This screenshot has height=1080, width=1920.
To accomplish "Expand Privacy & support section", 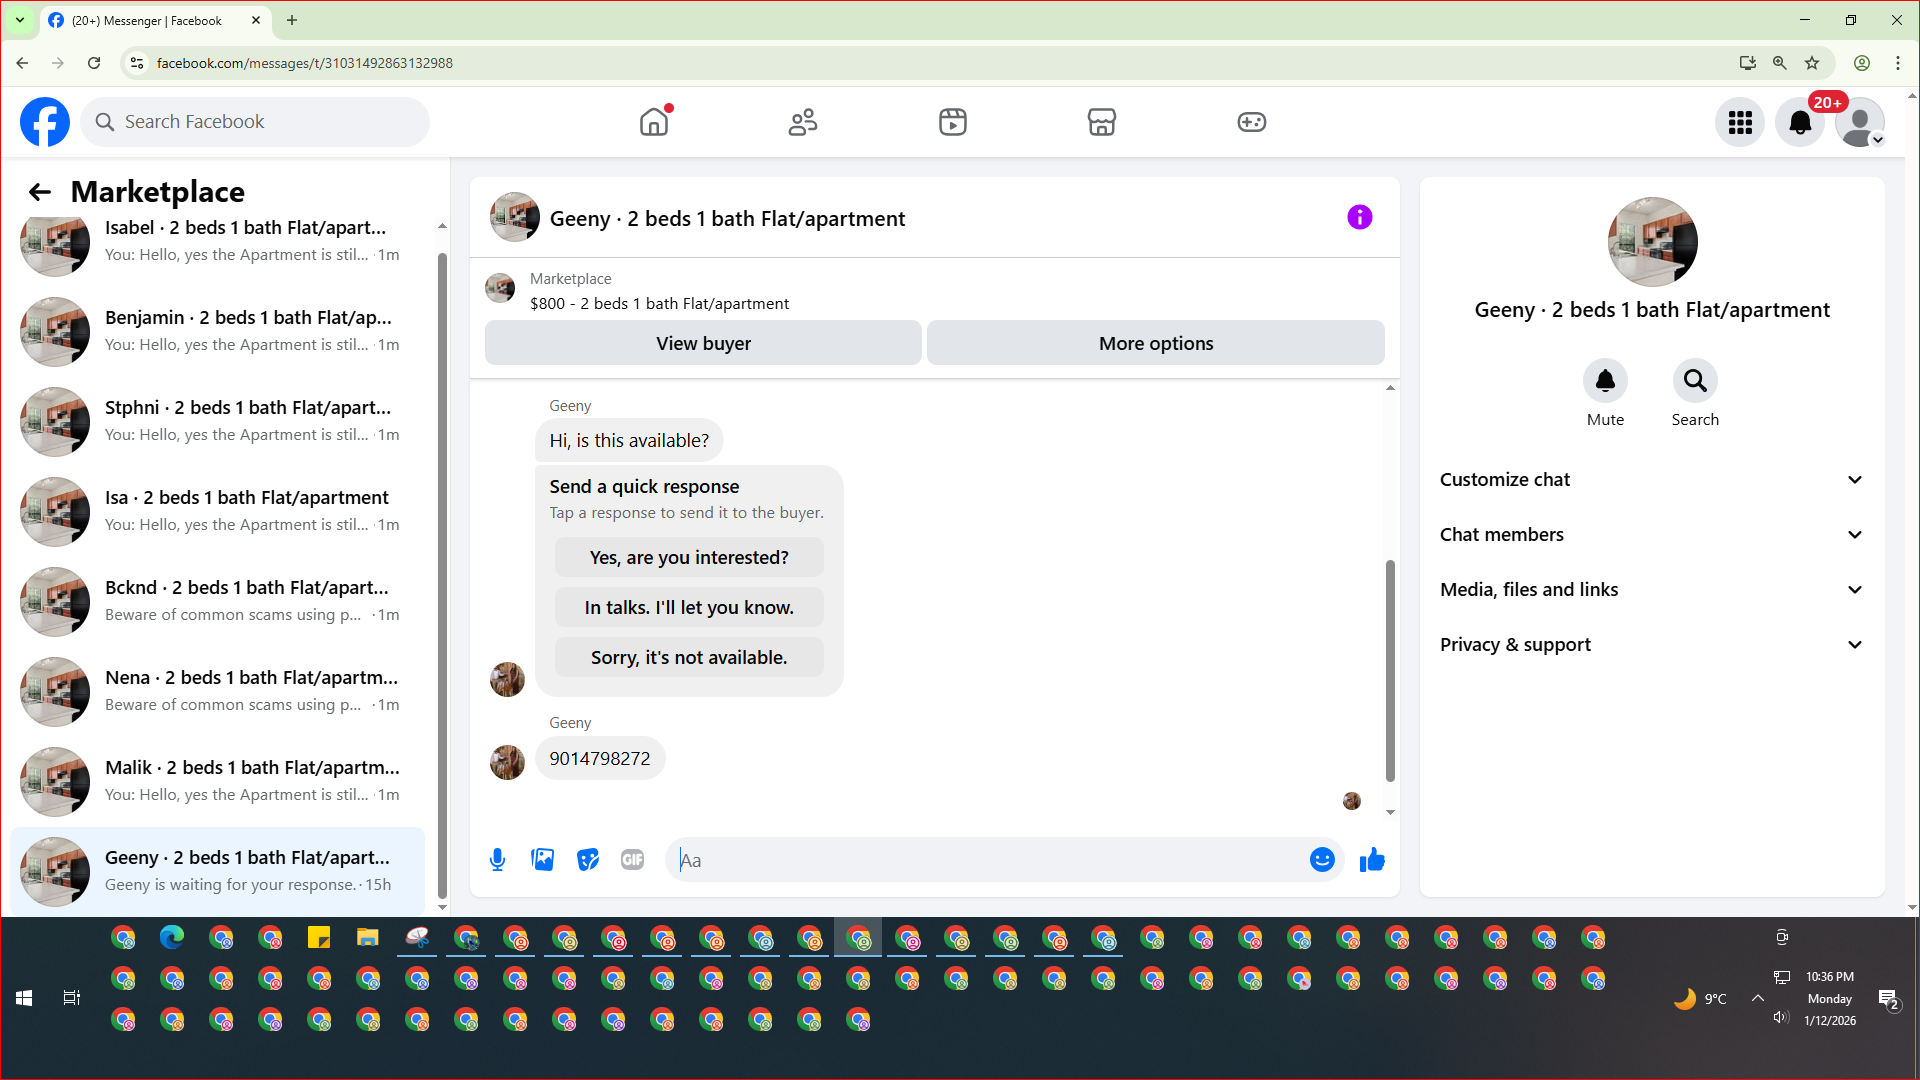I will [1652, 645].
